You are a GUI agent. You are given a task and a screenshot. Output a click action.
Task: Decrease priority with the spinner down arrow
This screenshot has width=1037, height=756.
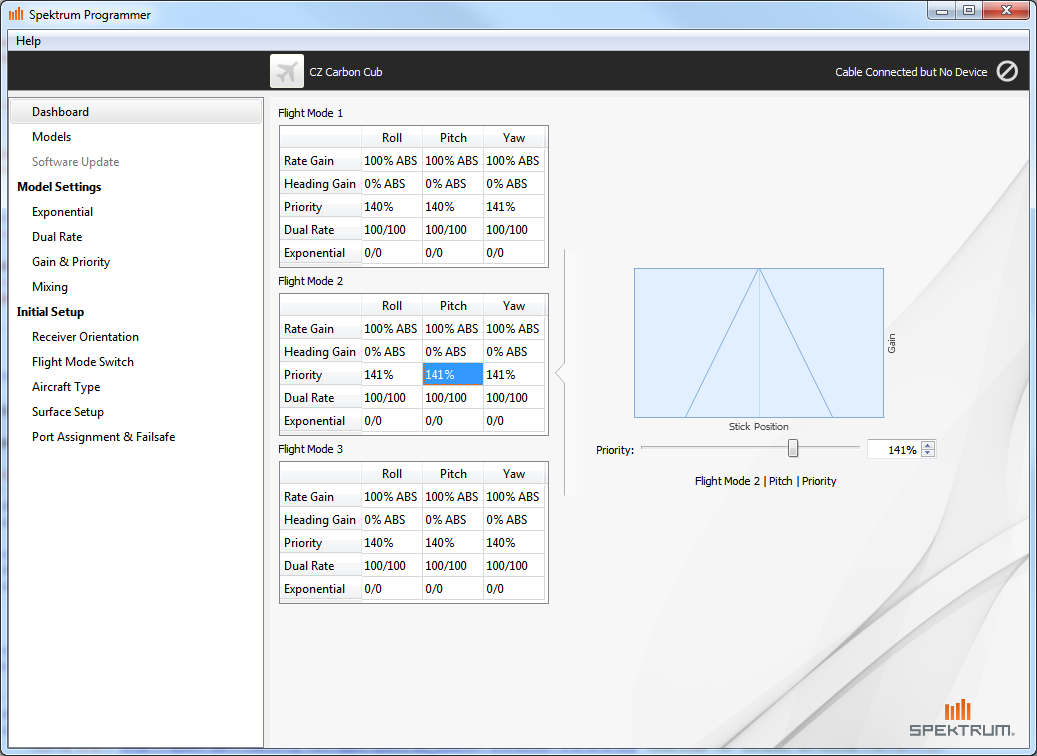coord(928,453)
